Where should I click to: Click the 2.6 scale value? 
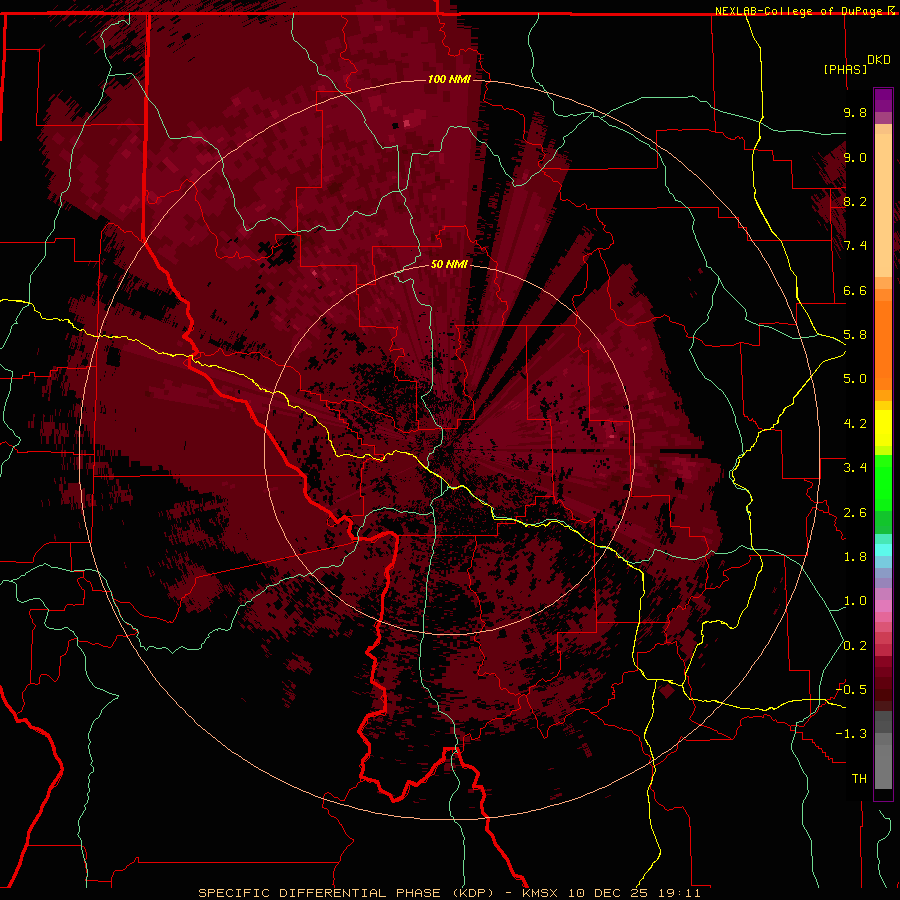coord(855,513)
